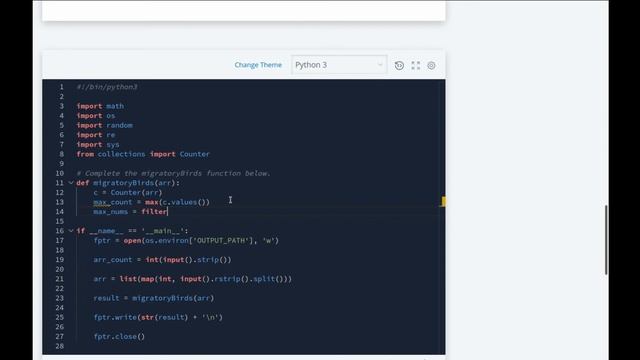Open the editor settings gear
Viewport: 640px width, 360px height.
coord(431,65)
